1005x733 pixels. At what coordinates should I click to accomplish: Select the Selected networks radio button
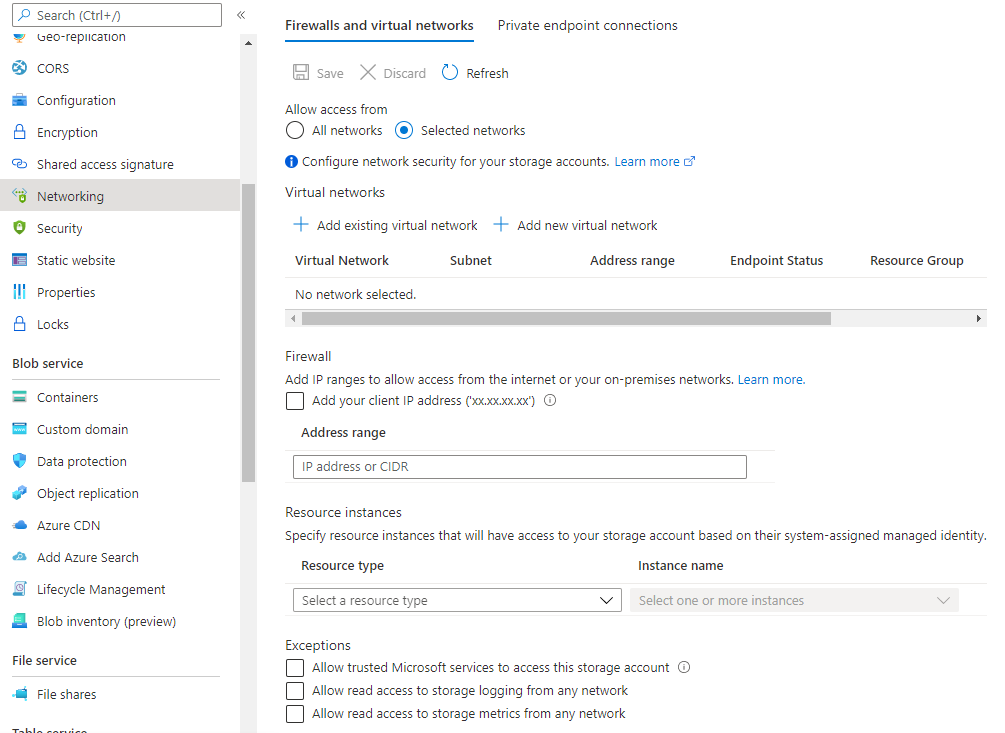(404, 130)
